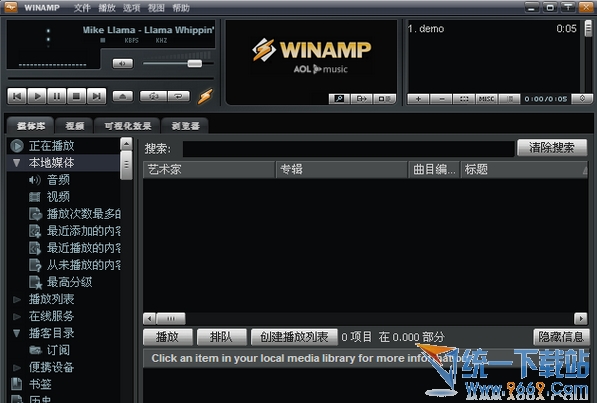Select 订阅 under podcast directory
Image resolution: width=597 pixels, height=403 pixels.
58,350
